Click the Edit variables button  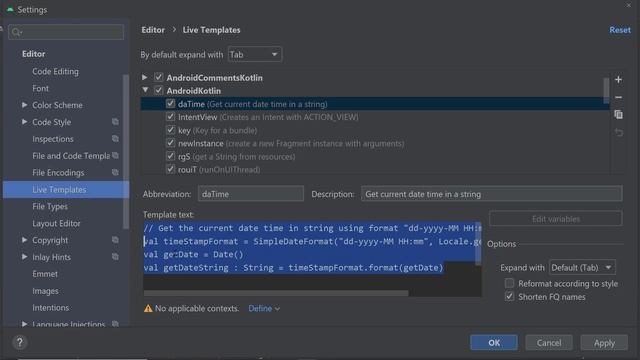coord(556,219)
